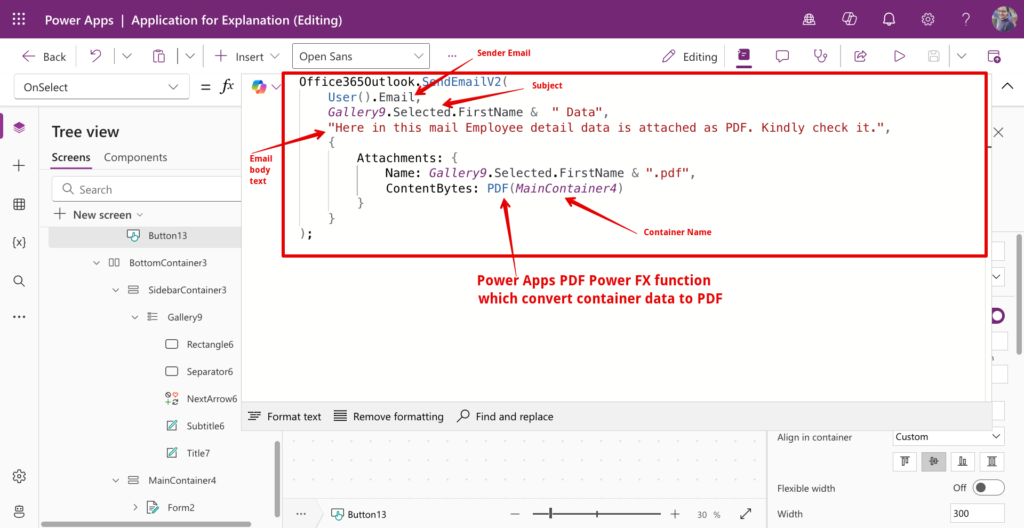Open the sidebar Settings gear at bottom
Image resolution: width=1024 pixels, height=528 pixels.
[x=19, y=475]
